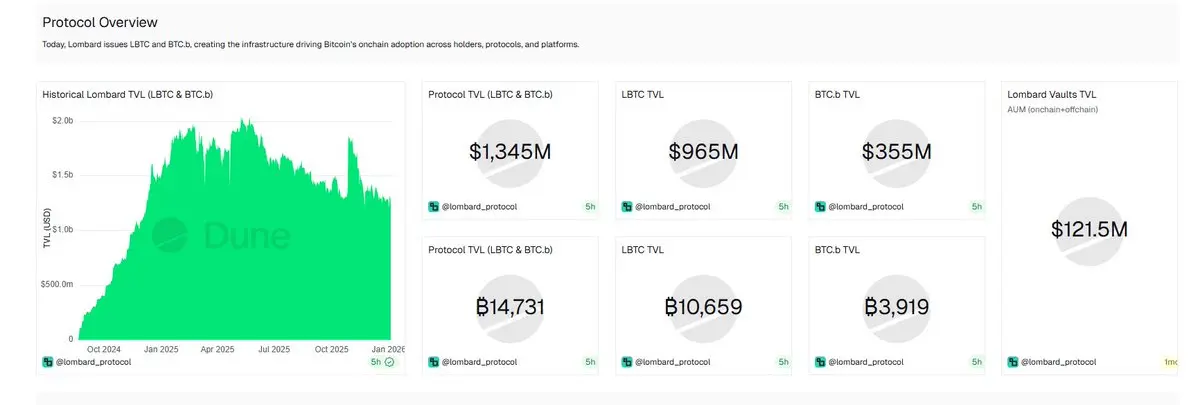Click the avatar icon in the ₿3,919 card

pyautogui.click(x=821, y=362)
